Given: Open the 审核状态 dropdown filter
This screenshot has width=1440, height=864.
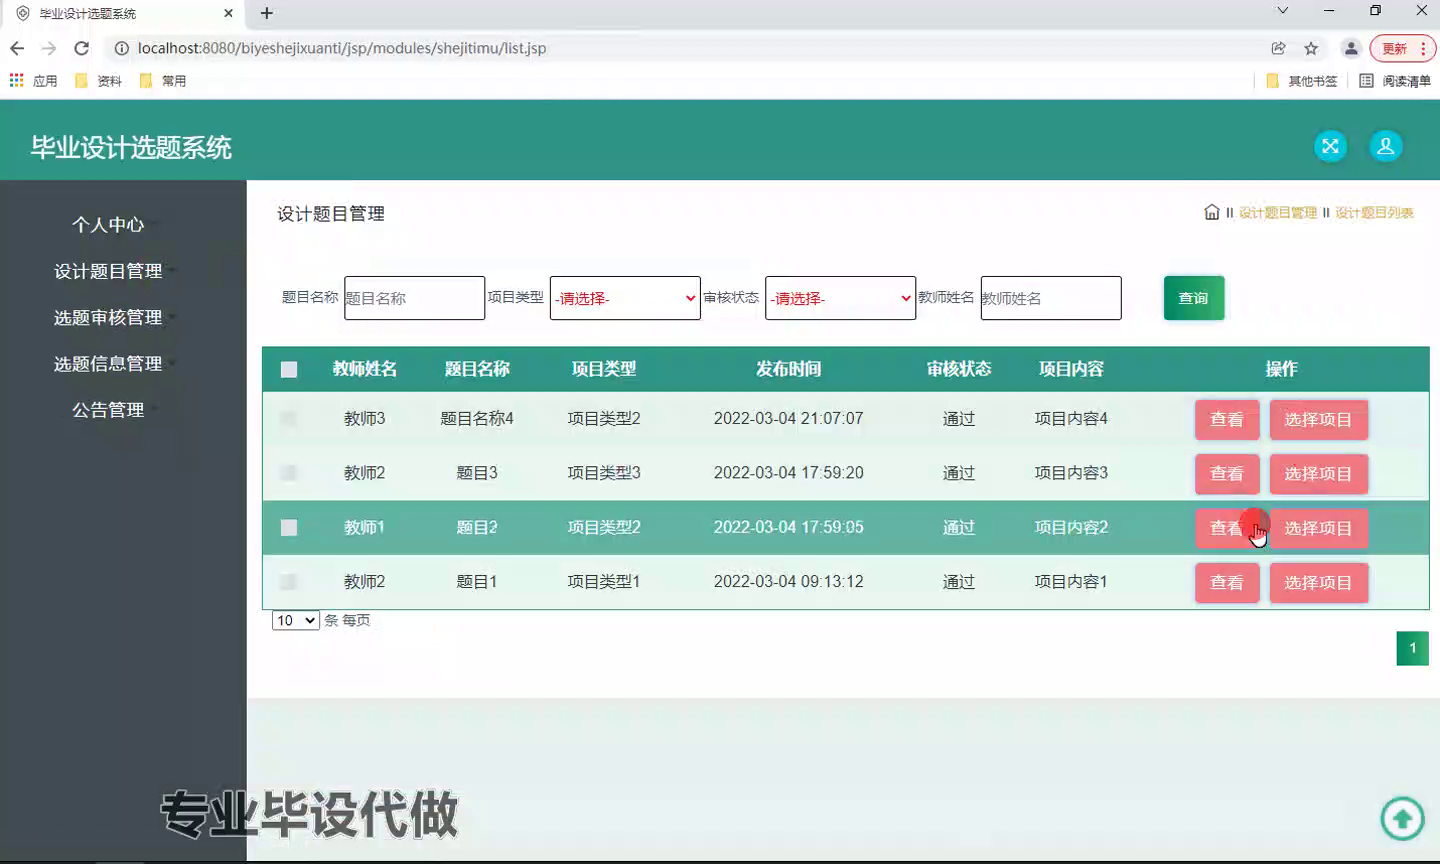Looking at the screenshot, I should tap(840, 298).
